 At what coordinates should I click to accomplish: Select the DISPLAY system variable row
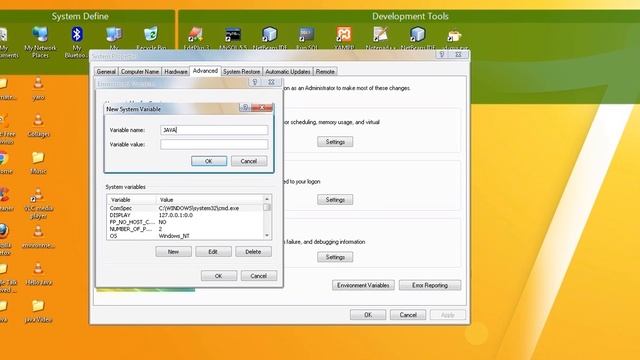coord(186,215)
